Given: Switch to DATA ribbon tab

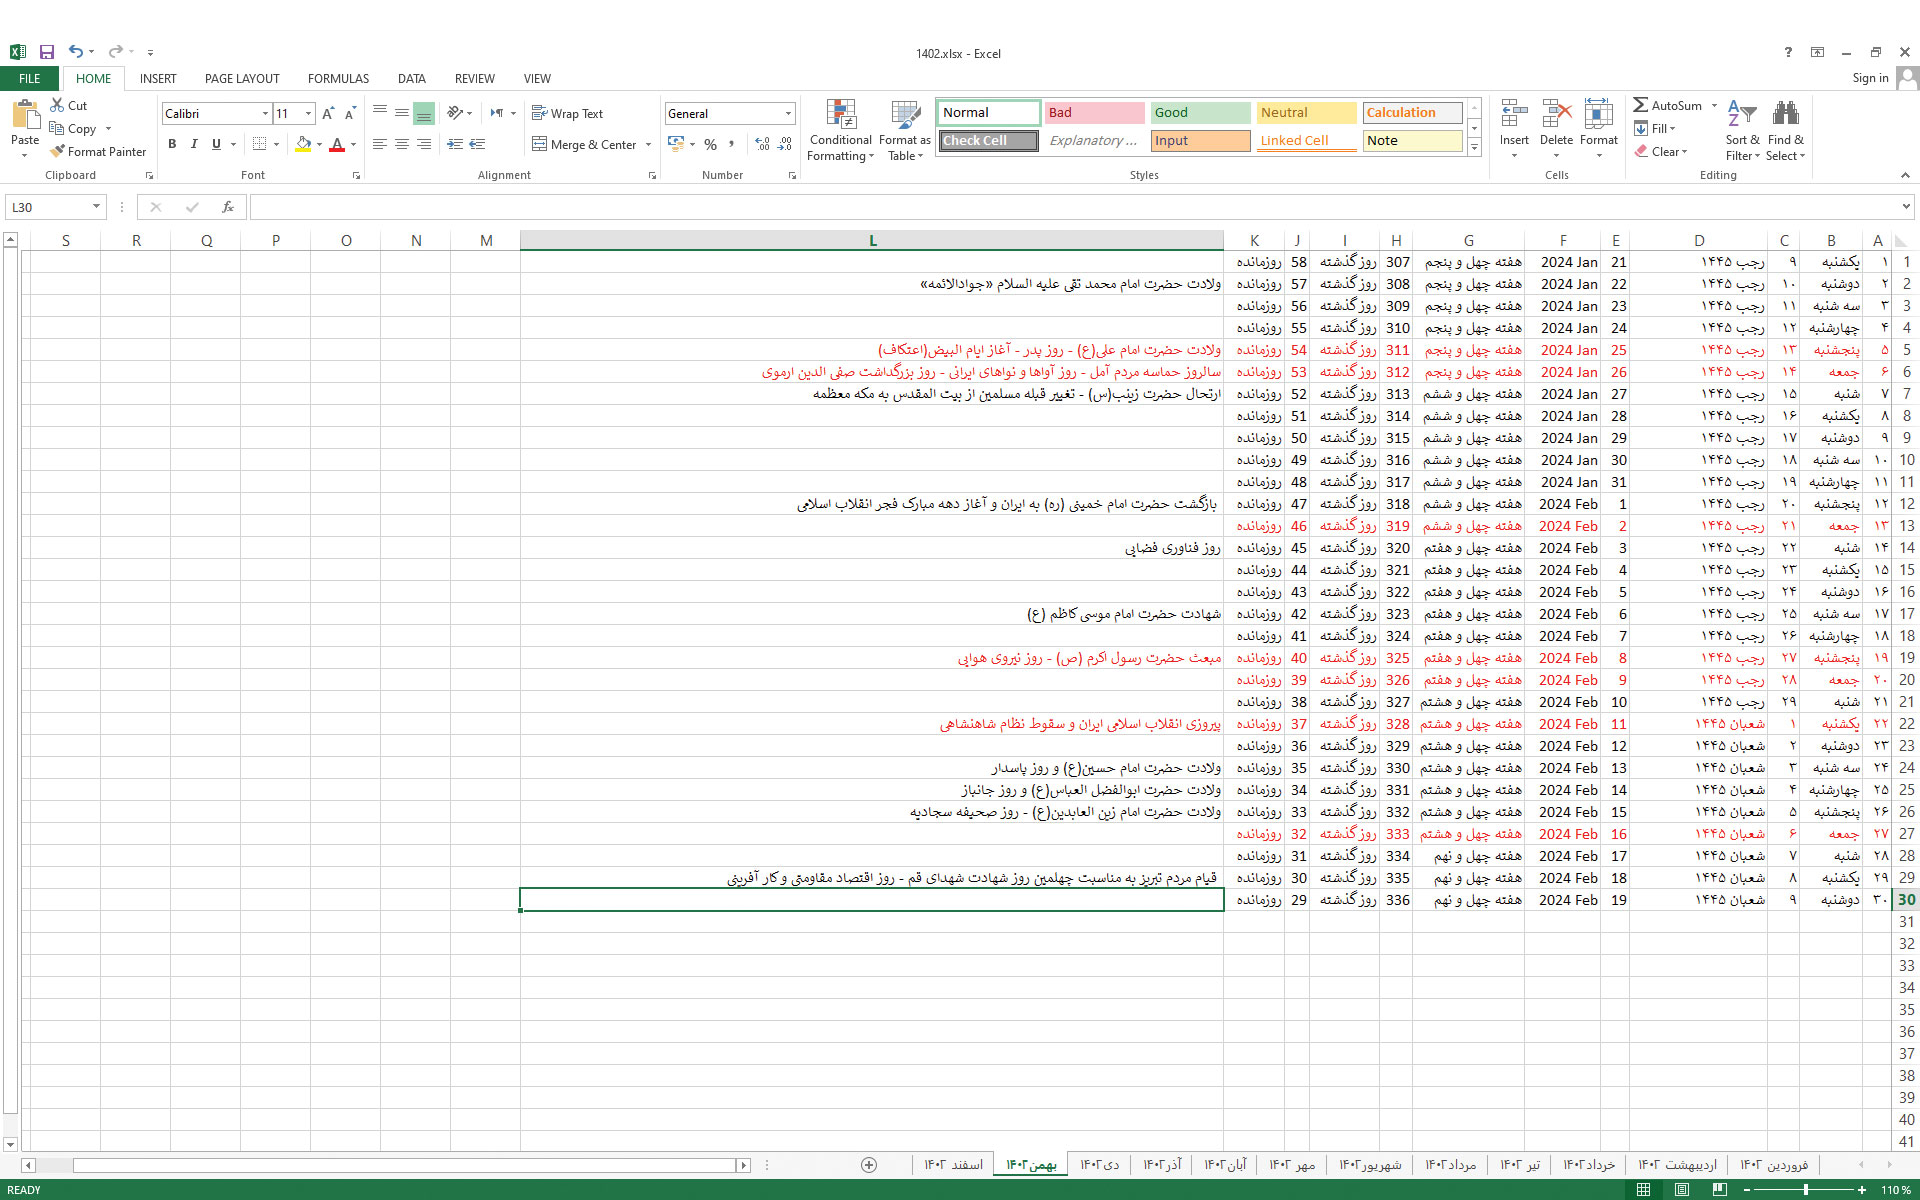Looking at the screenshot, I should pos(411,78).
